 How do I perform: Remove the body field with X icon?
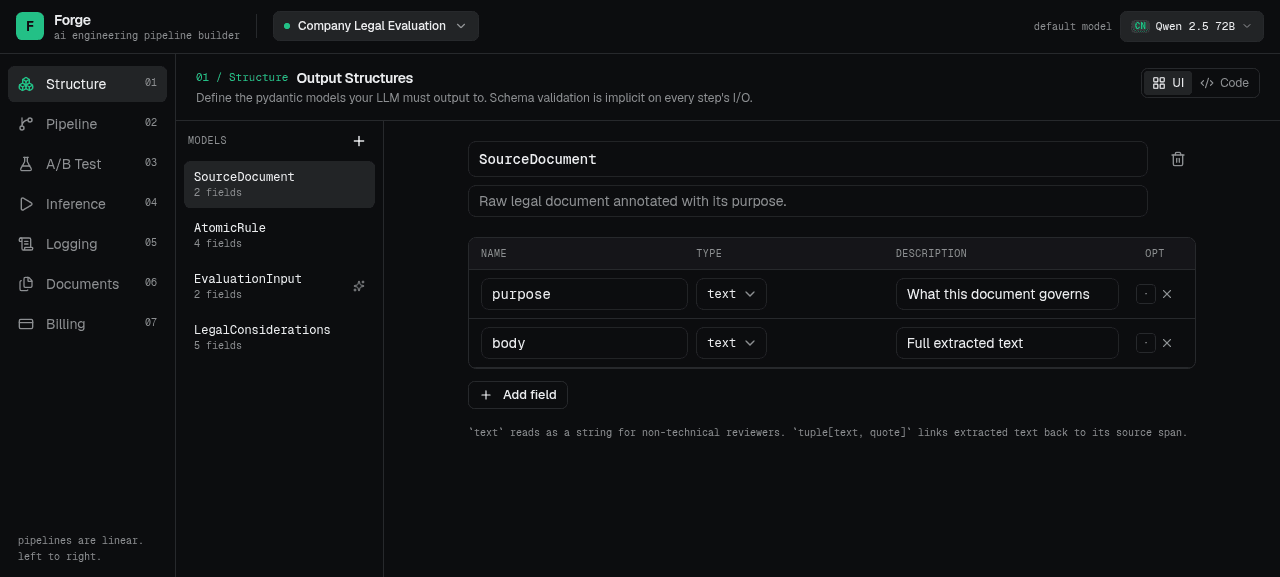point(1167,343)
